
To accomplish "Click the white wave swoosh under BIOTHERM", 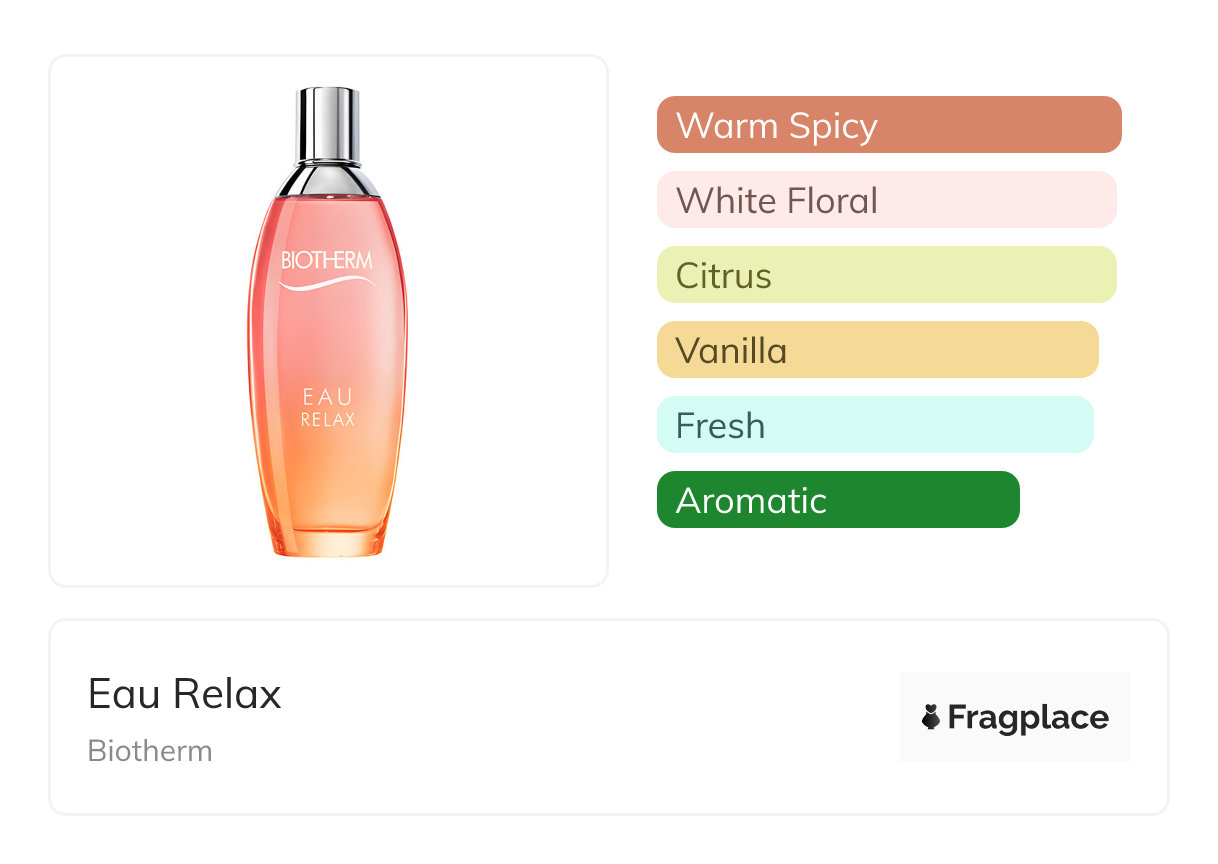I will click(x=327, y=284).
